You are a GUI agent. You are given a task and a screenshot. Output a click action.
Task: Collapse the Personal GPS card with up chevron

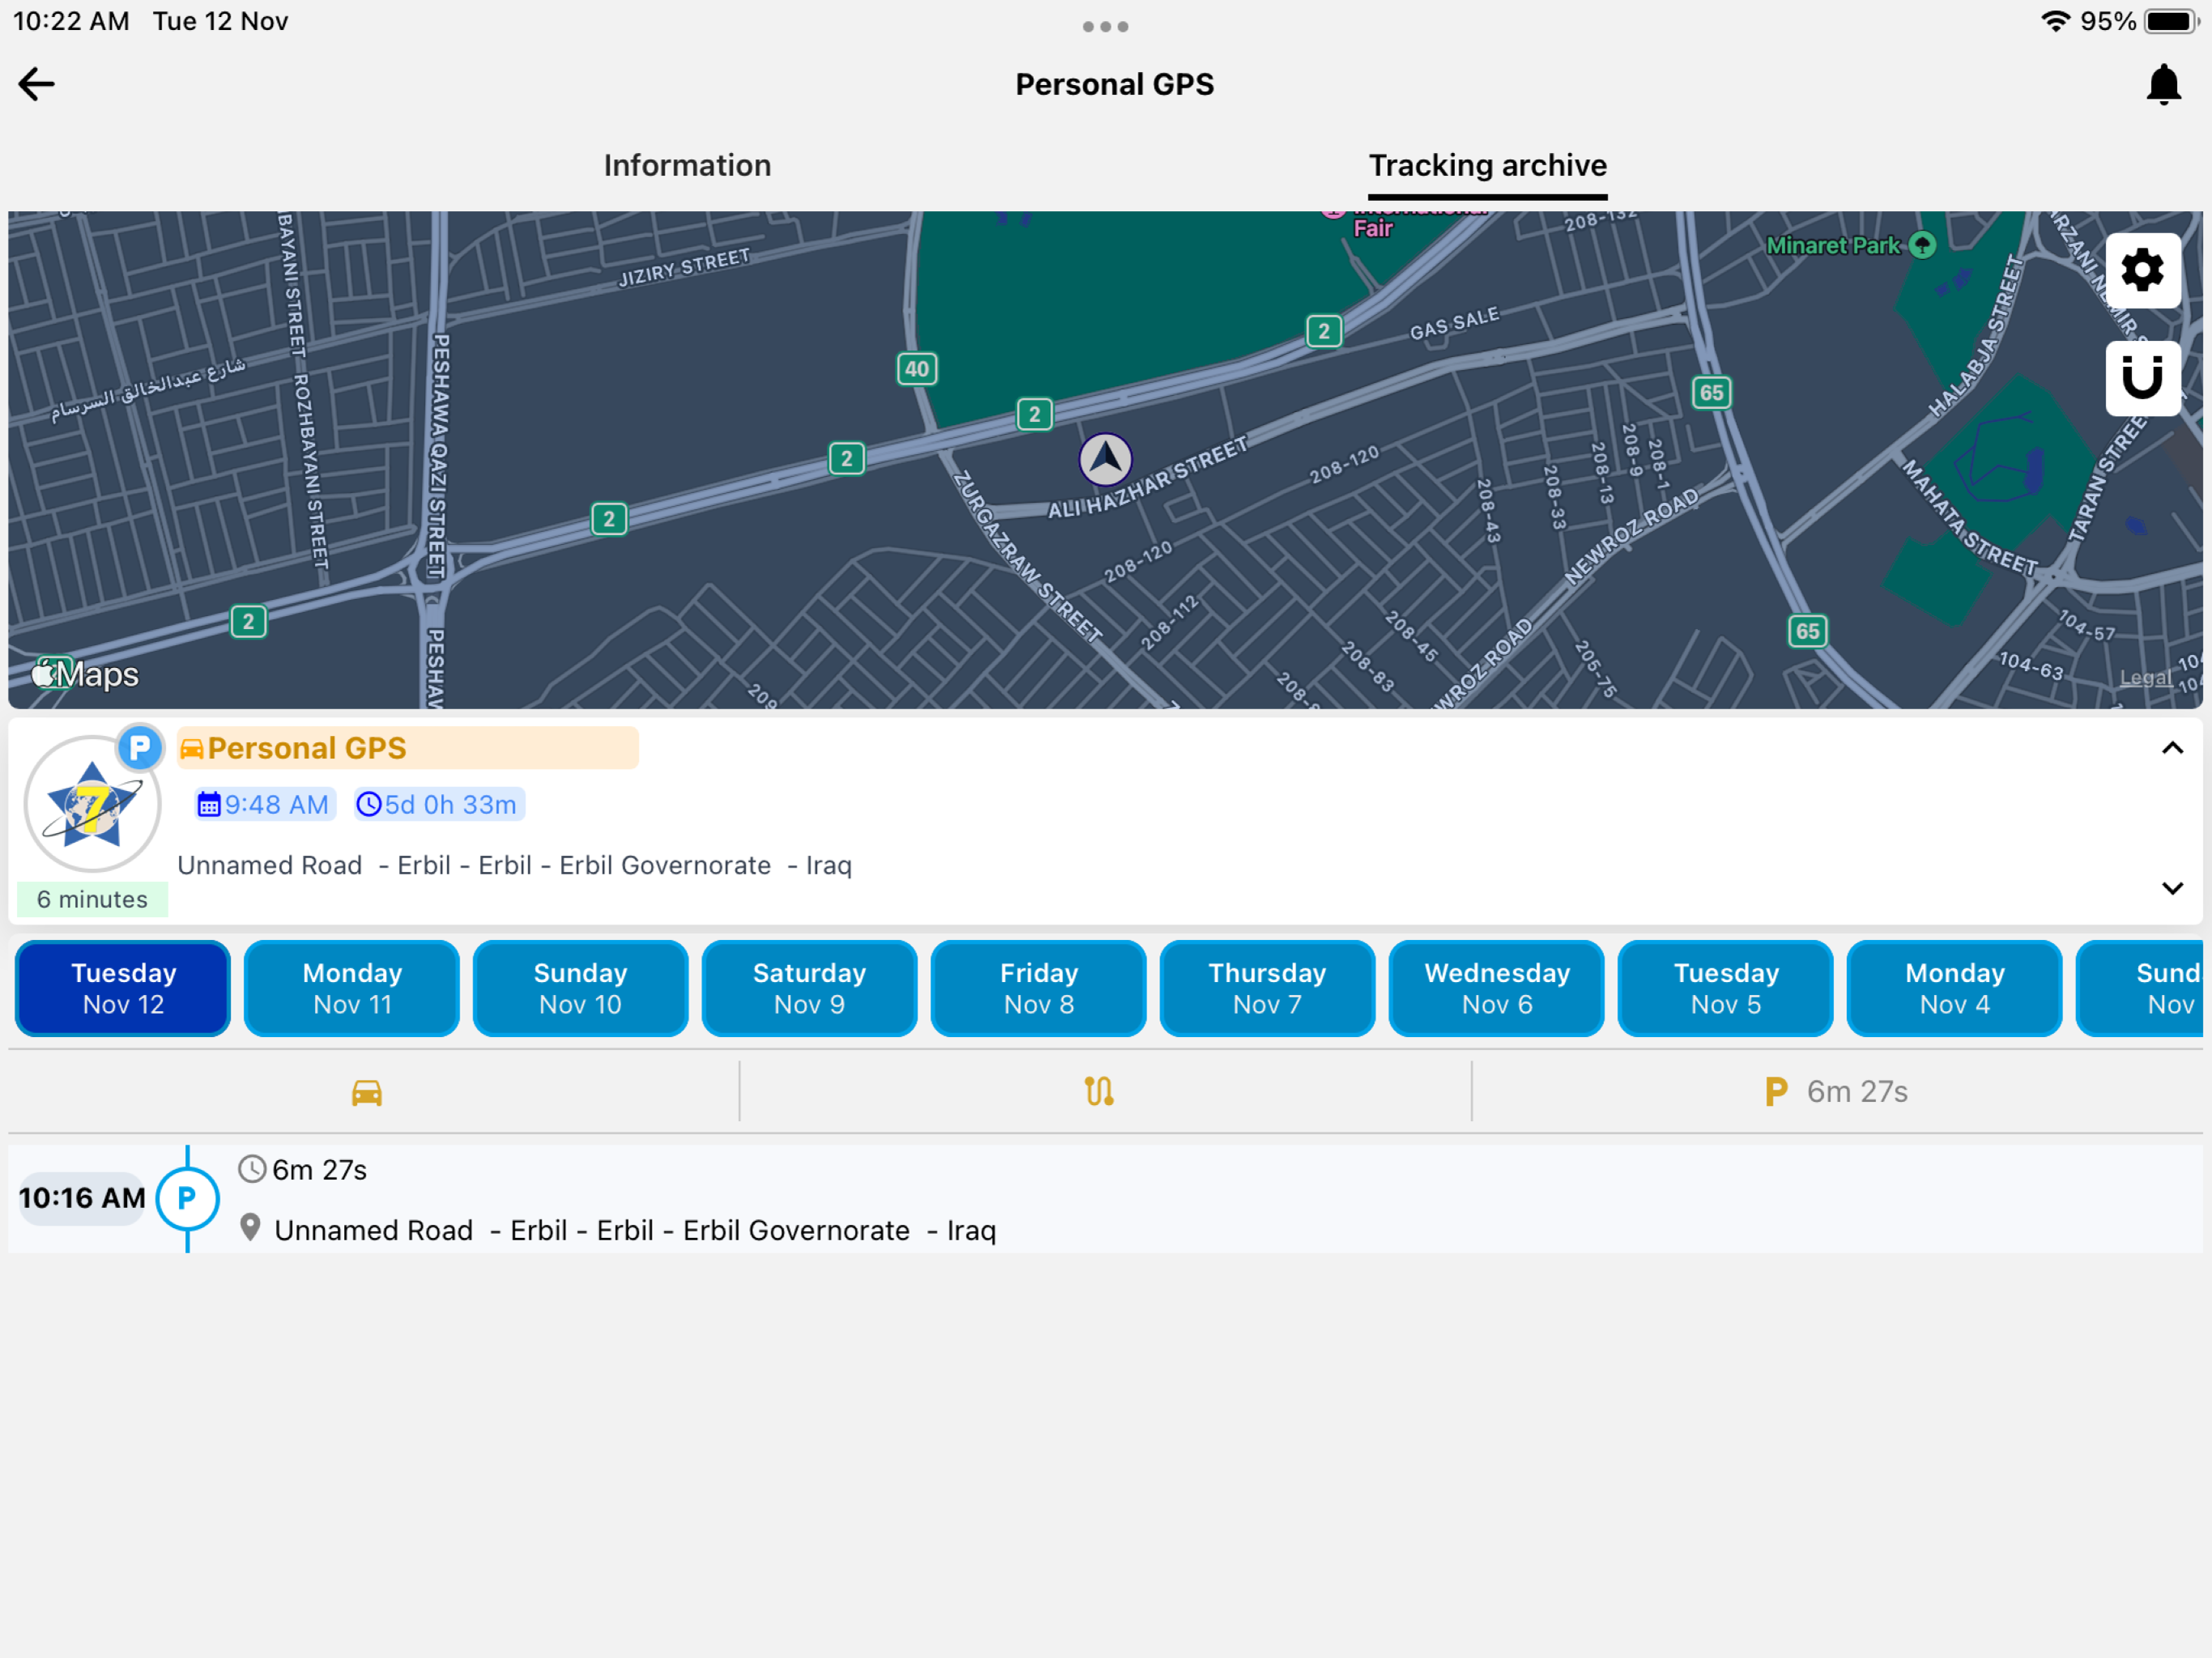click(x=2172, y=748)
